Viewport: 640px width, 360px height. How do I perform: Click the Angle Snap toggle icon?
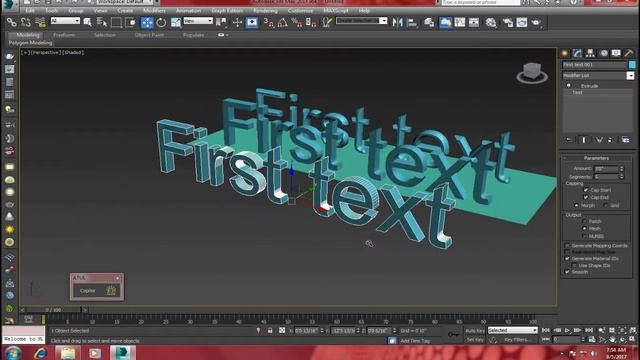(282, 22)
